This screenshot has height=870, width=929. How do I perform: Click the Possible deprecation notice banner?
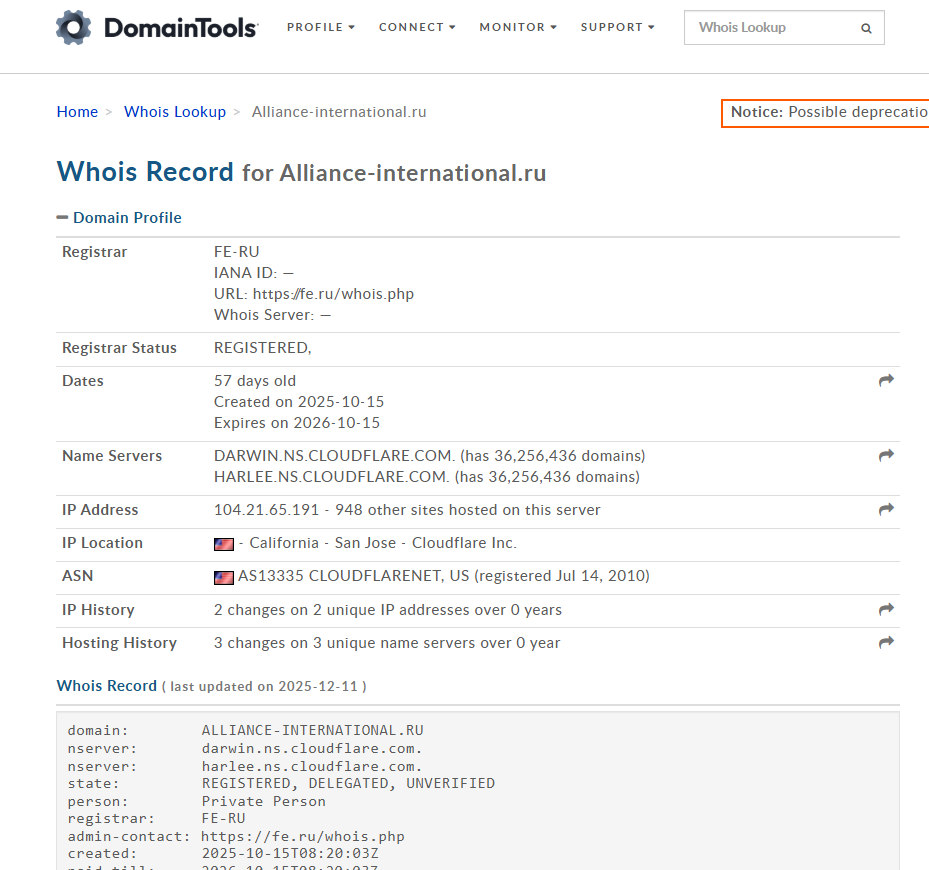point(826,112)
